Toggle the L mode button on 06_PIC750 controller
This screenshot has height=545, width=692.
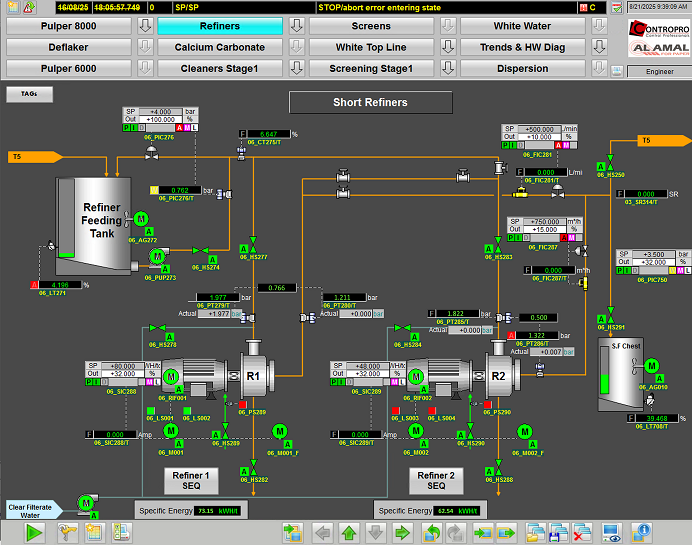[689, 271]
